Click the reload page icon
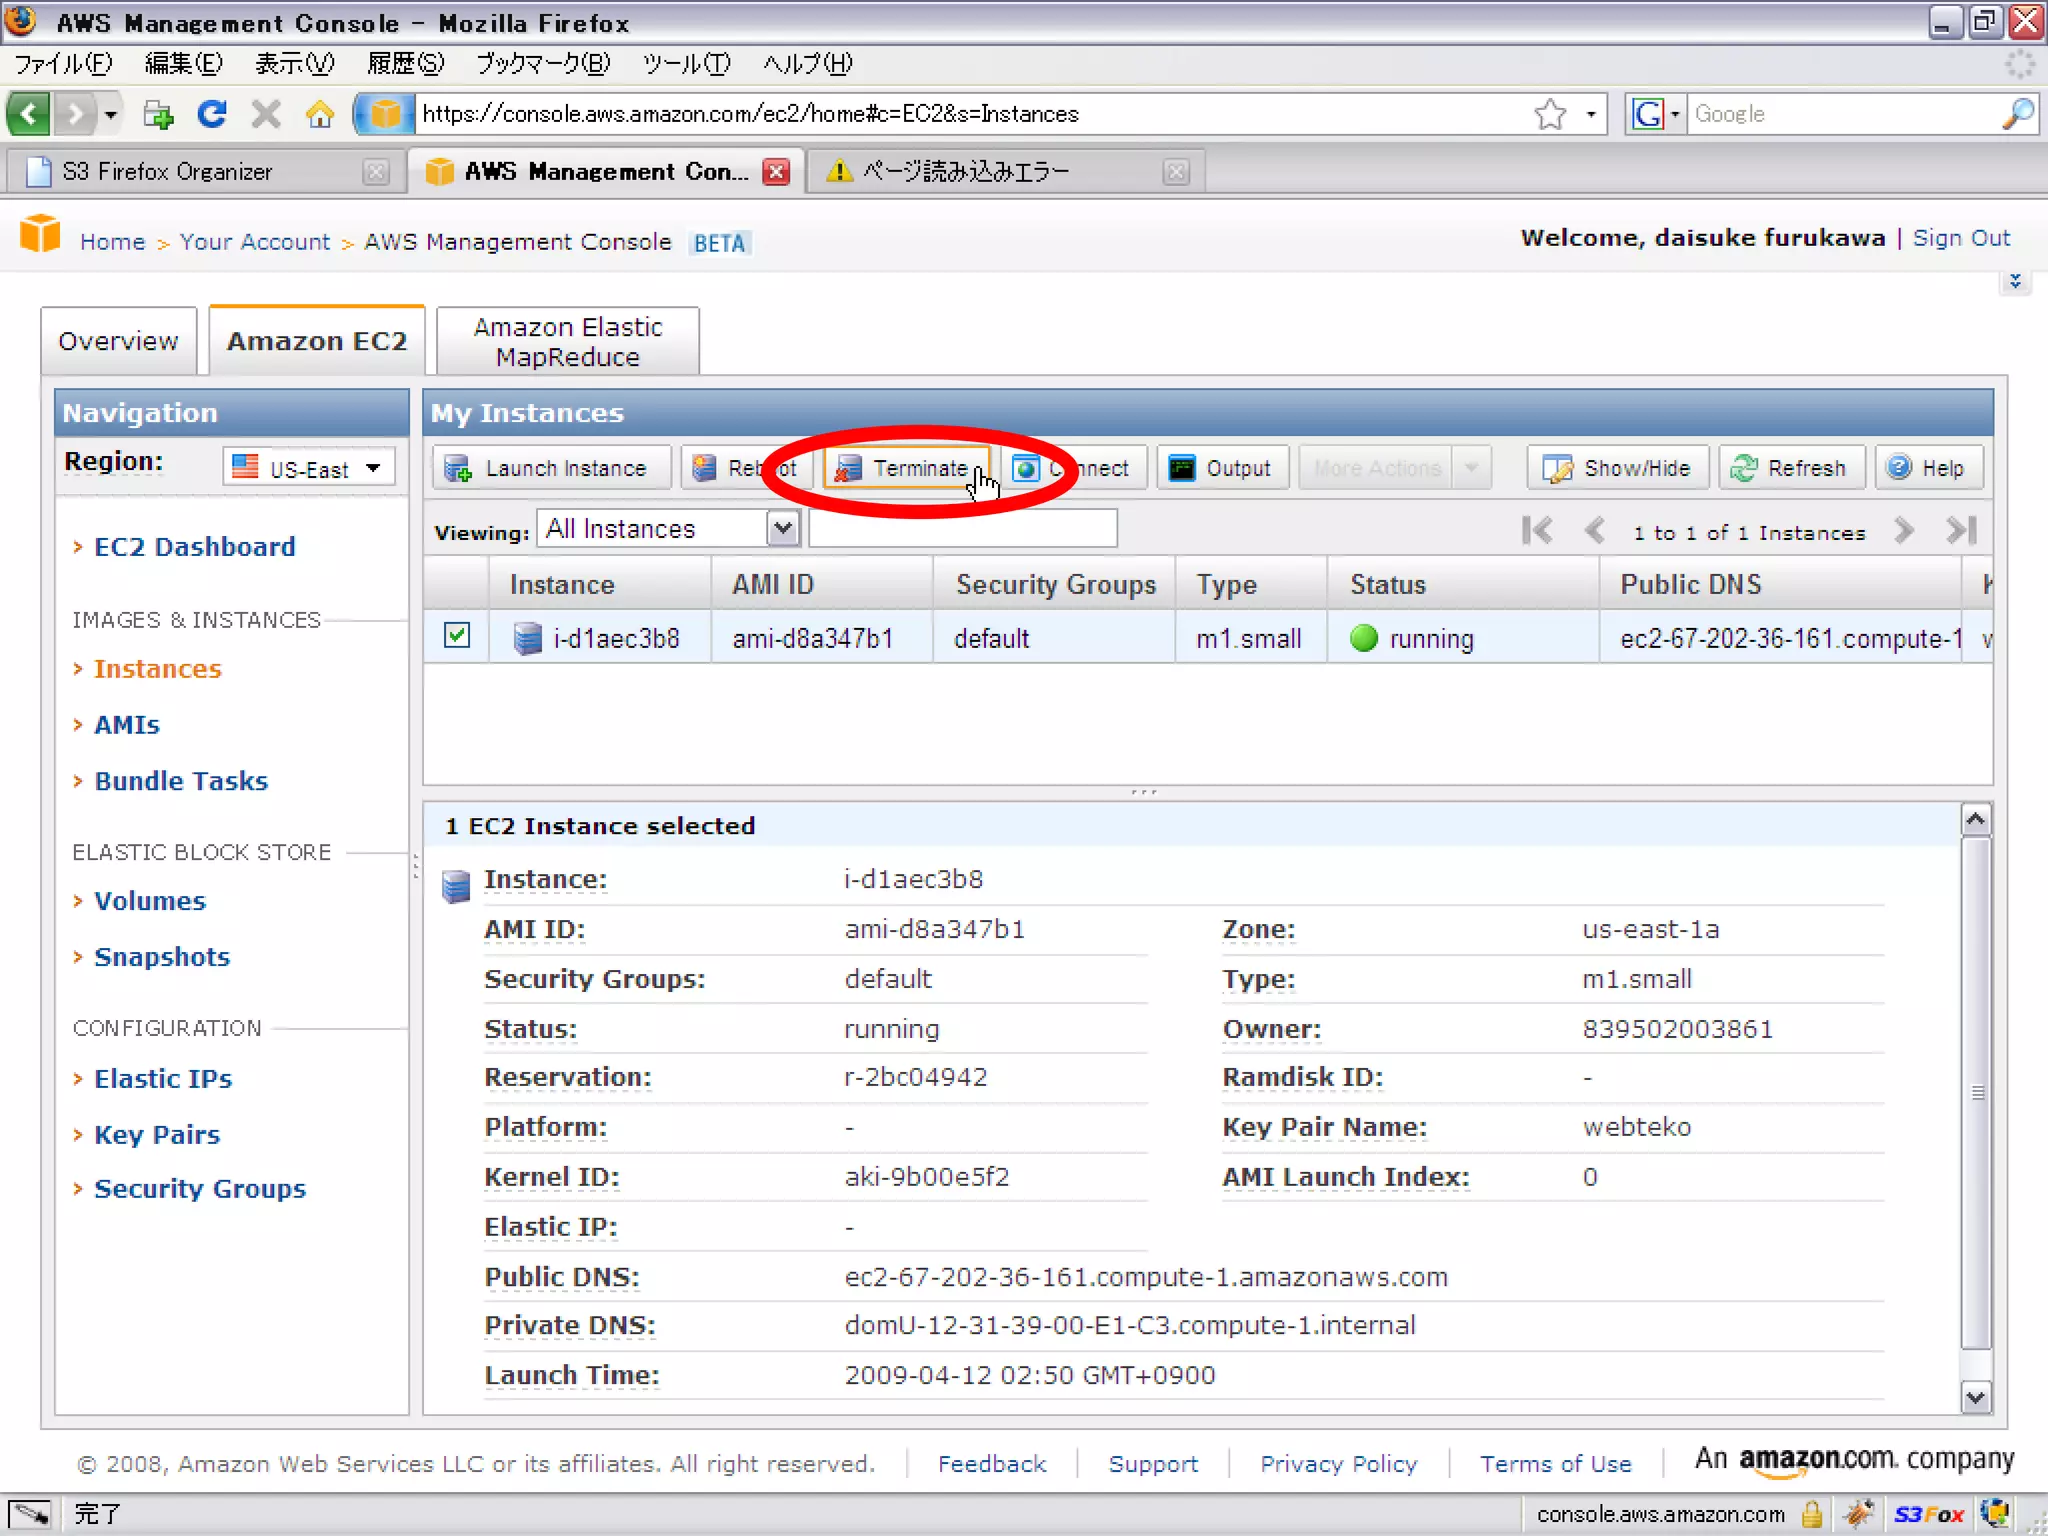Viewport: 2048px width, 1536px height. tap(212, 114)
